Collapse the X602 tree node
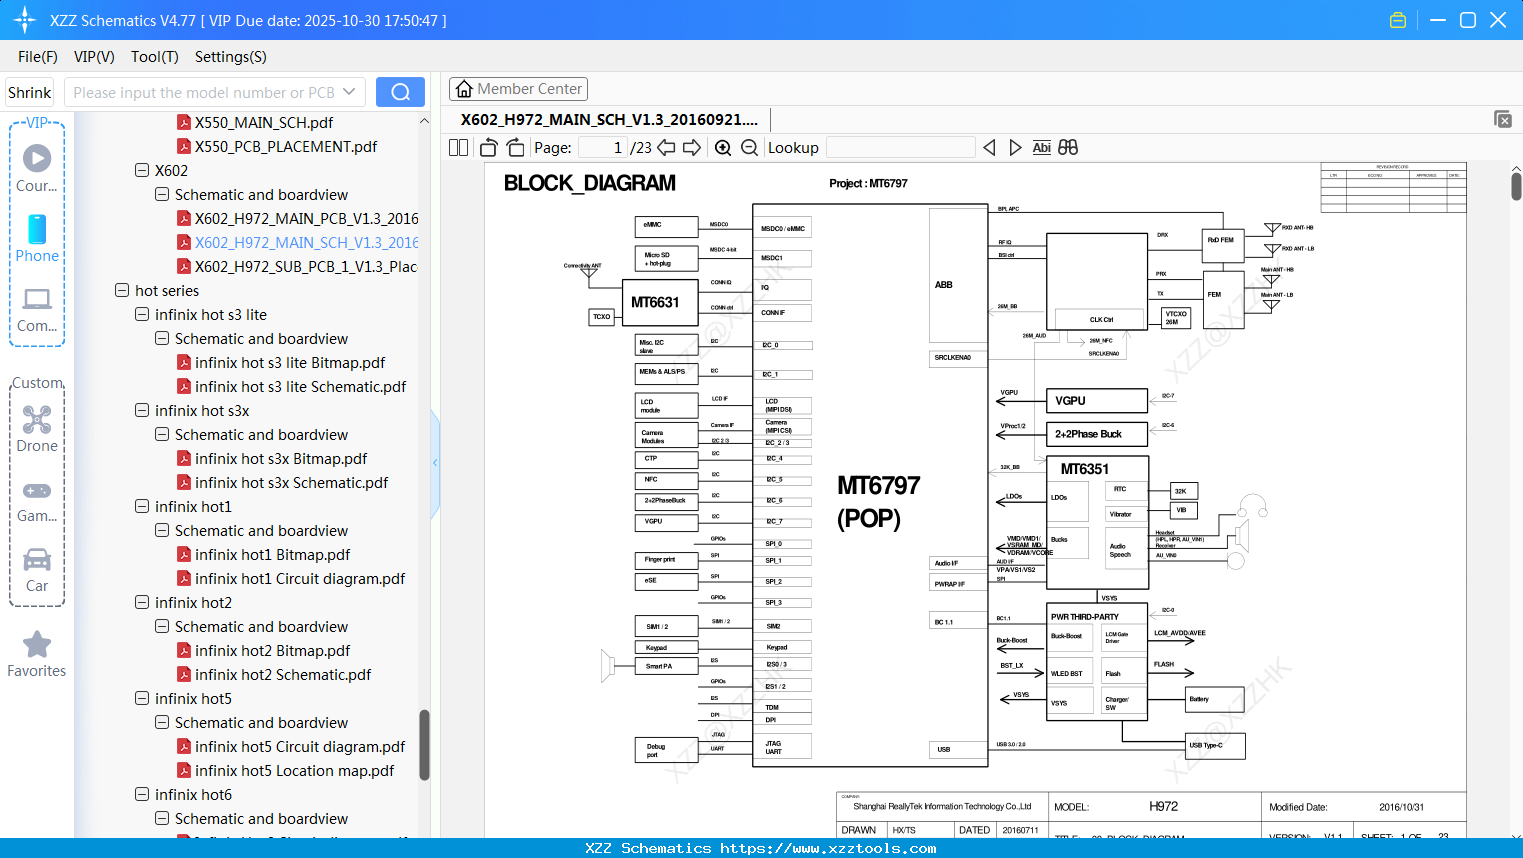 [x=142, y=170]
